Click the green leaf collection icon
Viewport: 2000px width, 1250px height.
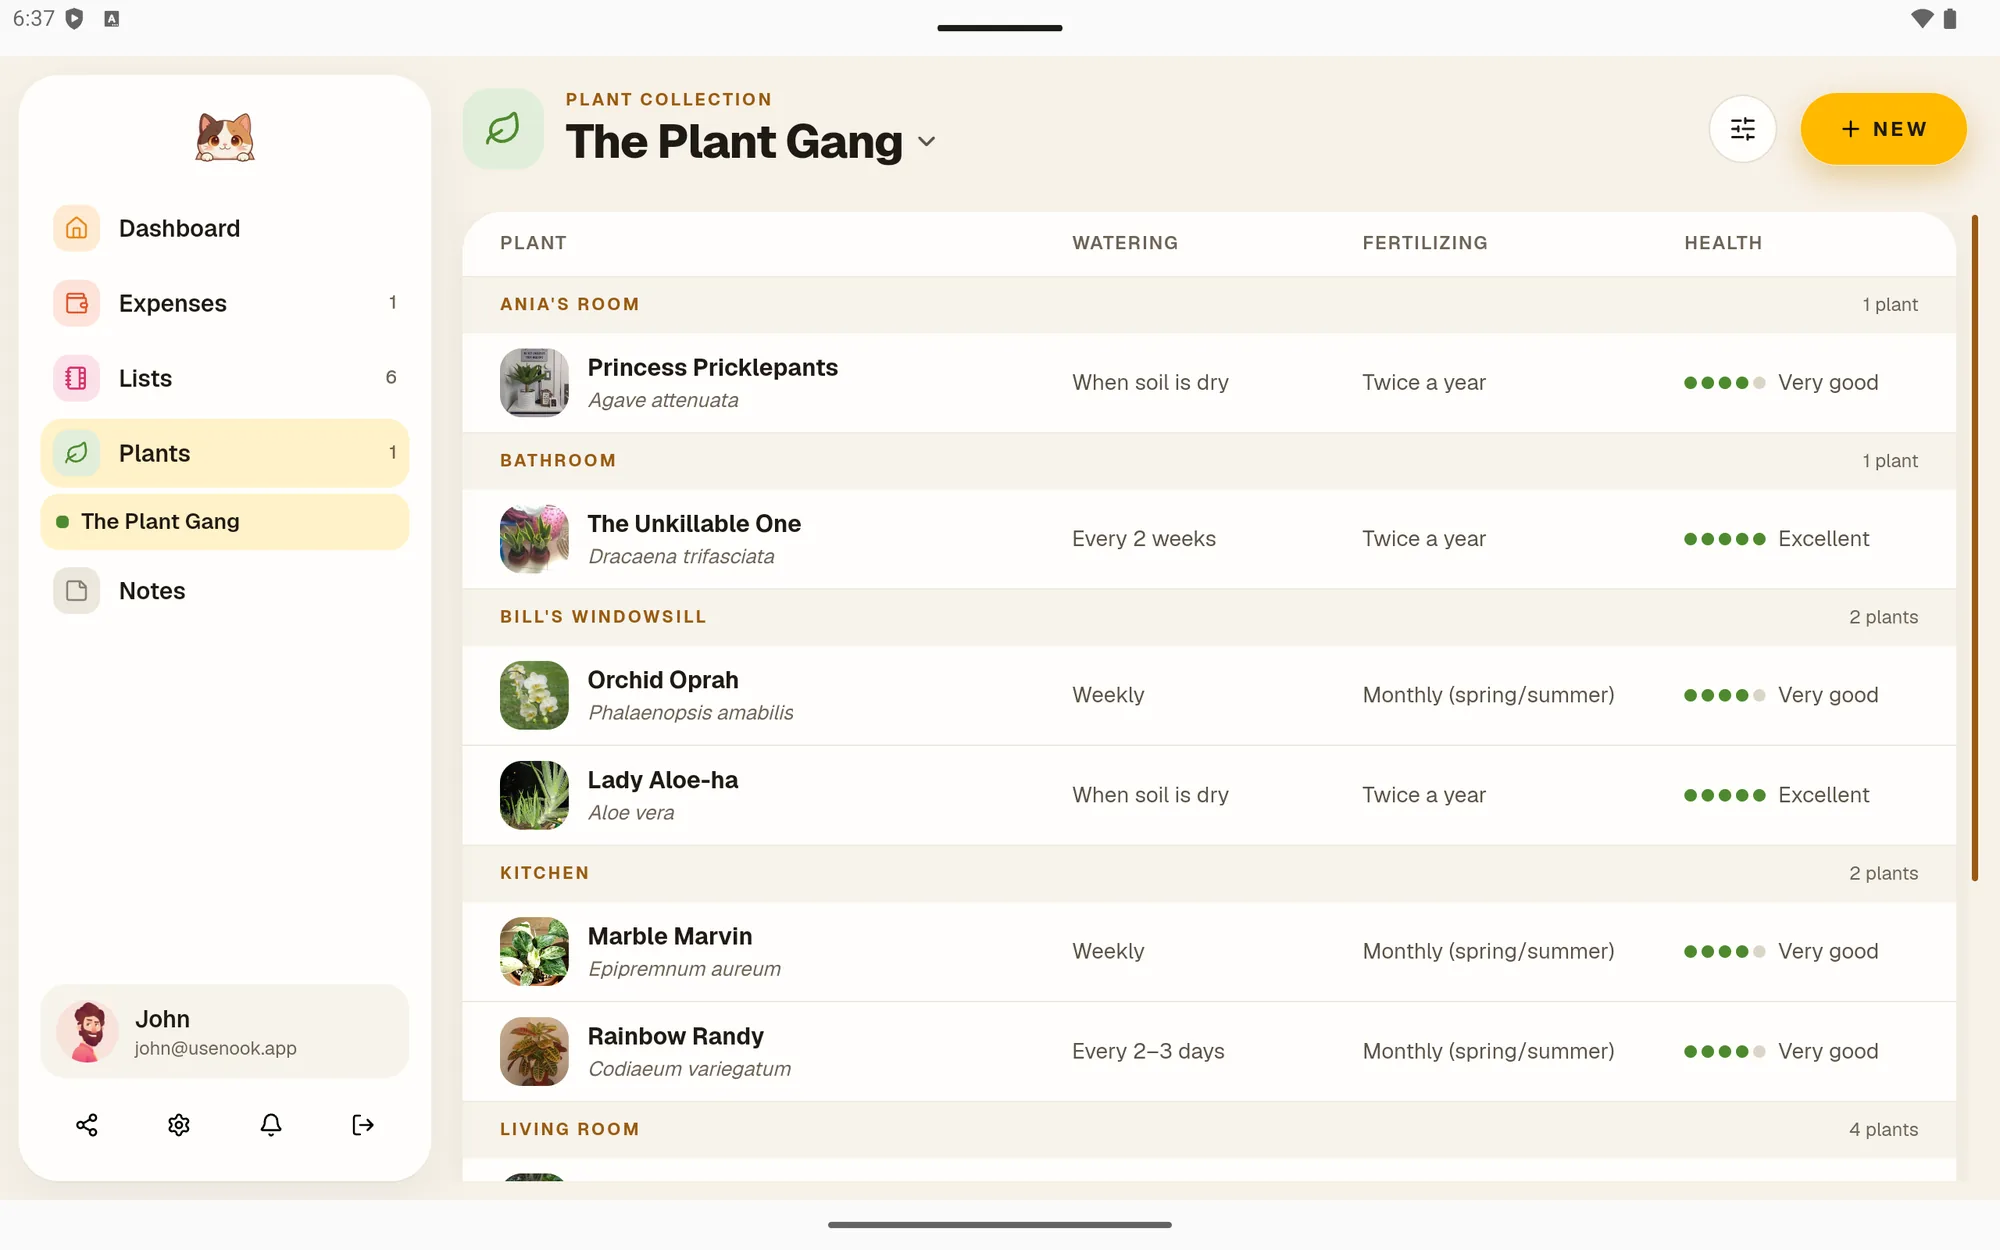[503, 129]
